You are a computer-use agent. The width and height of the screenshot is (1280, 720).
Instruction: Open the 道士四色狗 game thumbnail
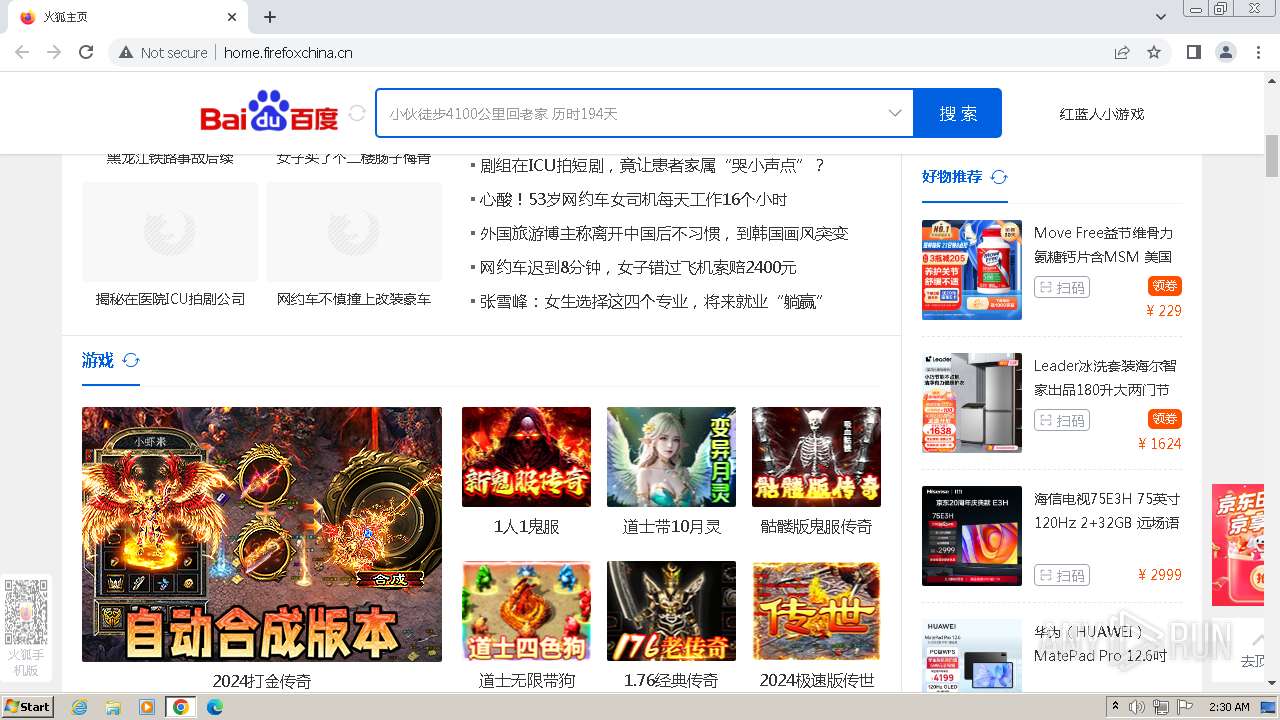pos(526,611)
